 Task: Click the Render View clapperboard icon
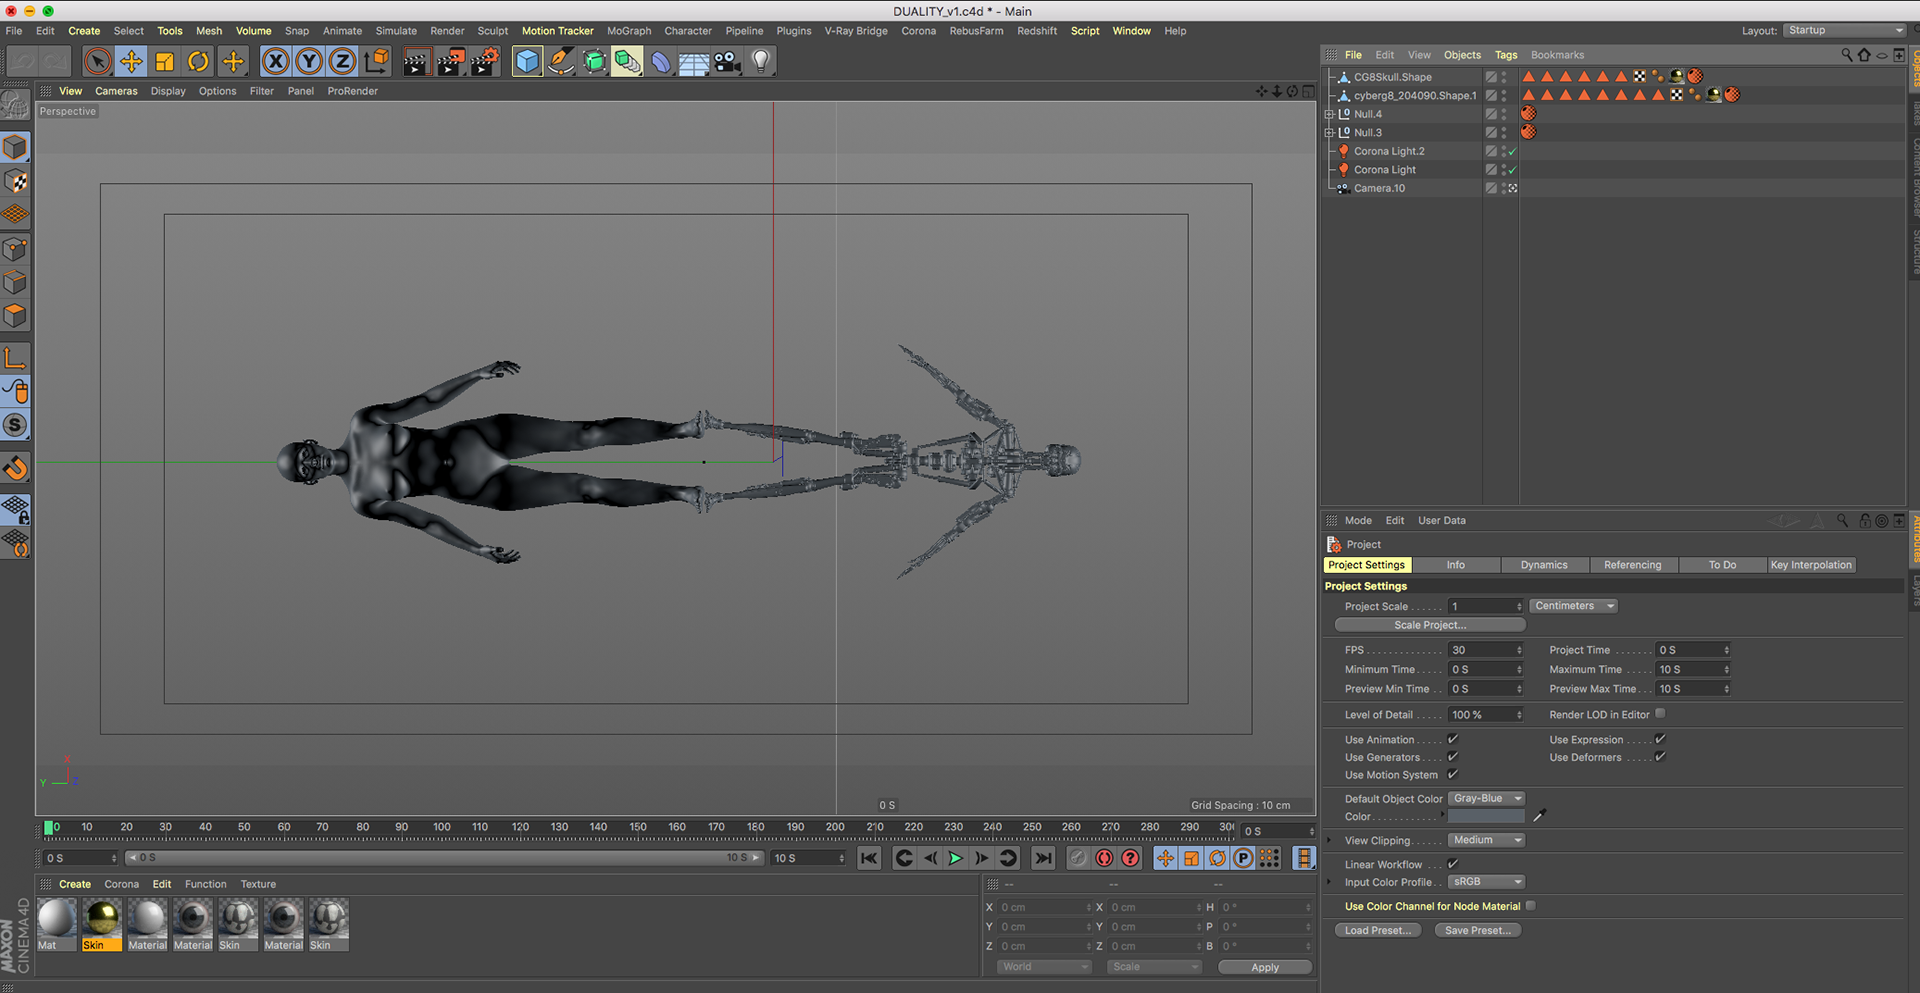point(416,62)
